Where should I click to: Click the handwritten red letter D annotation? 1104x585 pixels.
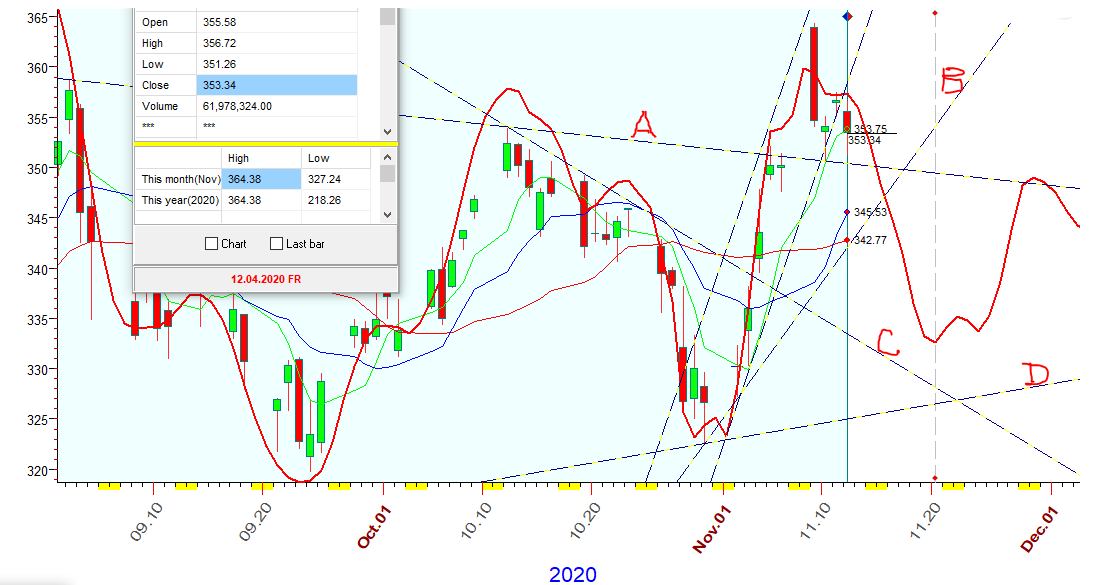click(x=1035, y=376)
